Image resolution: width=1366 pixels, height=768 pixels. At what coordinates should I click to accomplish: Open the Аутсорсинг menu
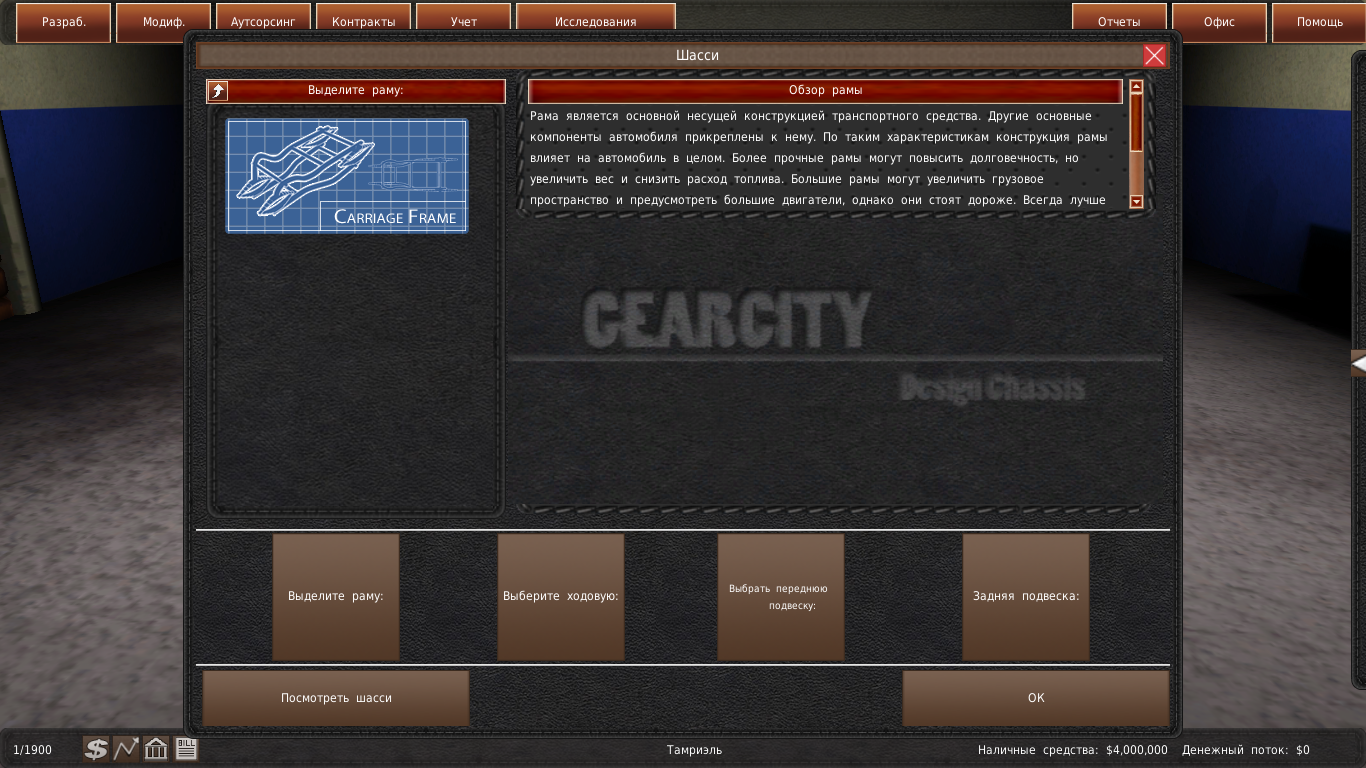(264, 22)
